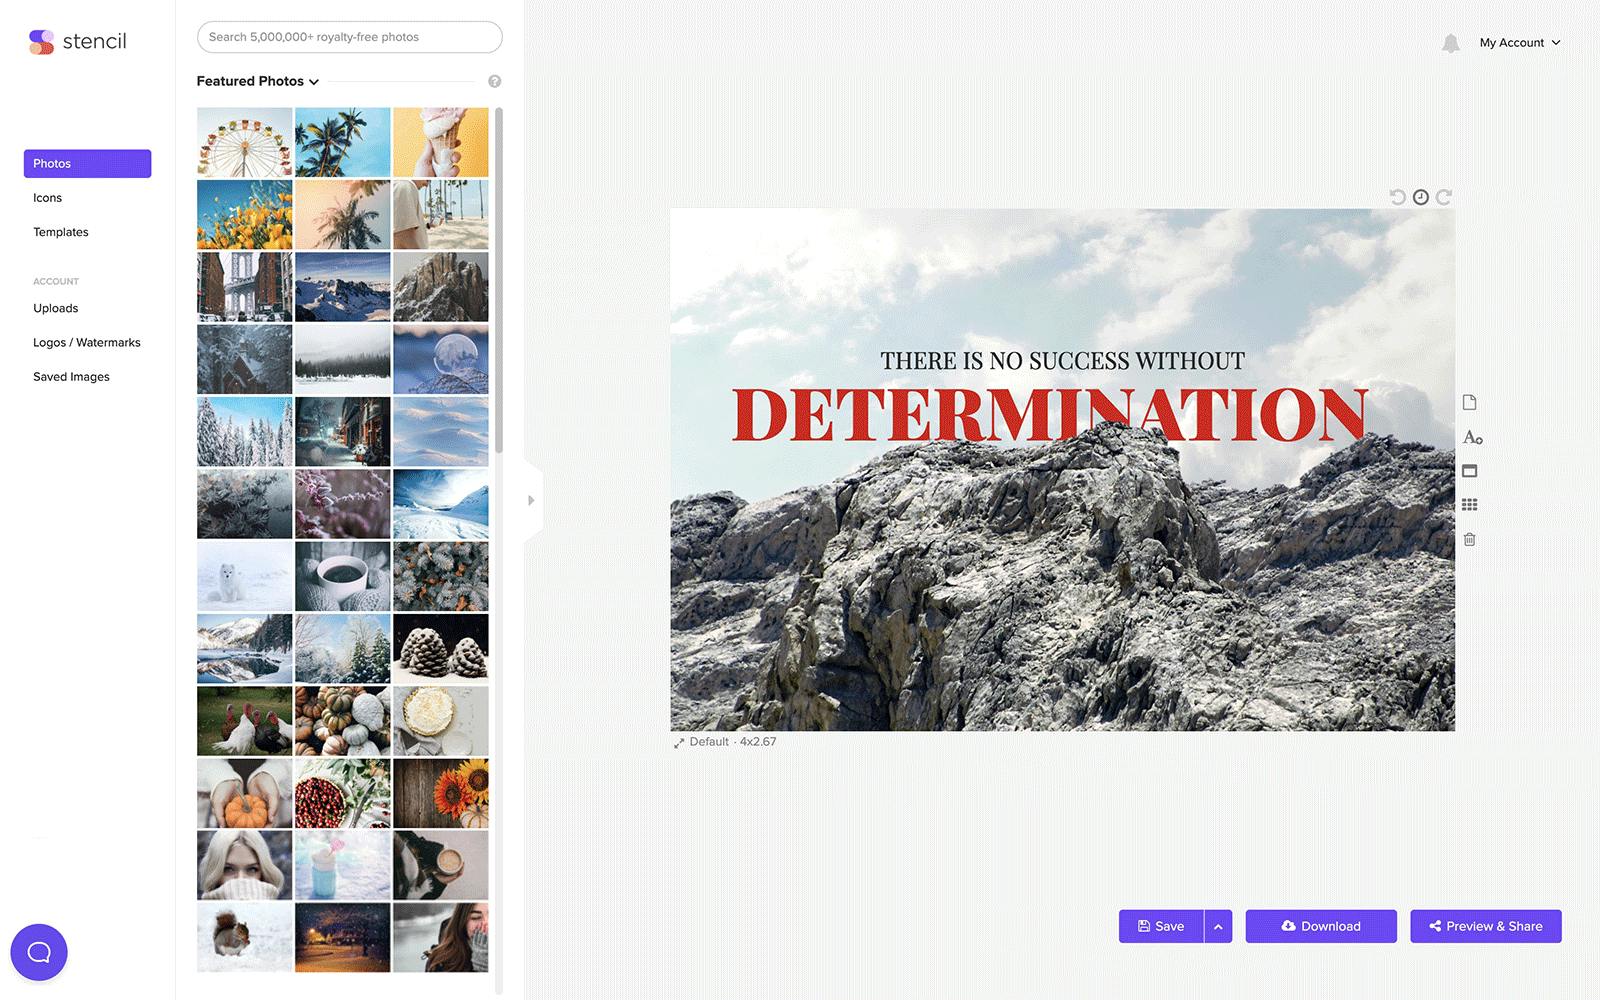
Task: Choose the ice cream cone photo
Action: tap(441, 142)
